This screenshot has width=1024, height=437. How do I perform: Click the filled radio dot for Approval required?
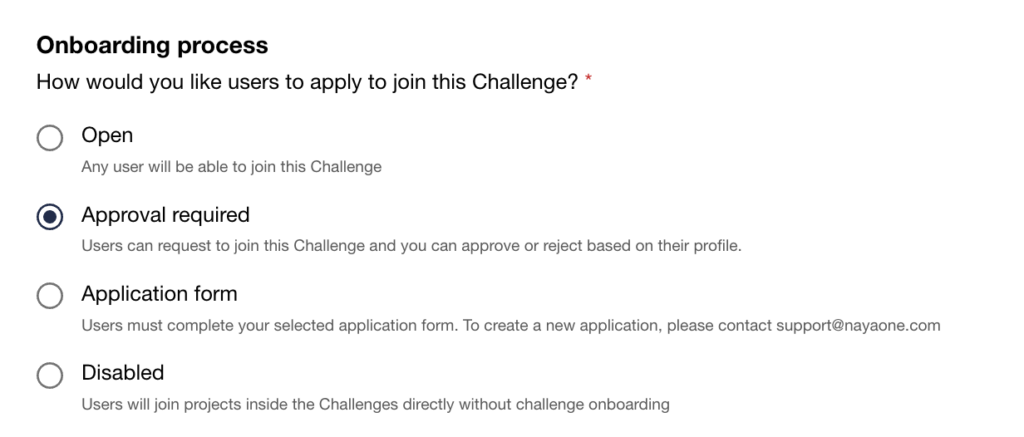click(x=50, y=217)
